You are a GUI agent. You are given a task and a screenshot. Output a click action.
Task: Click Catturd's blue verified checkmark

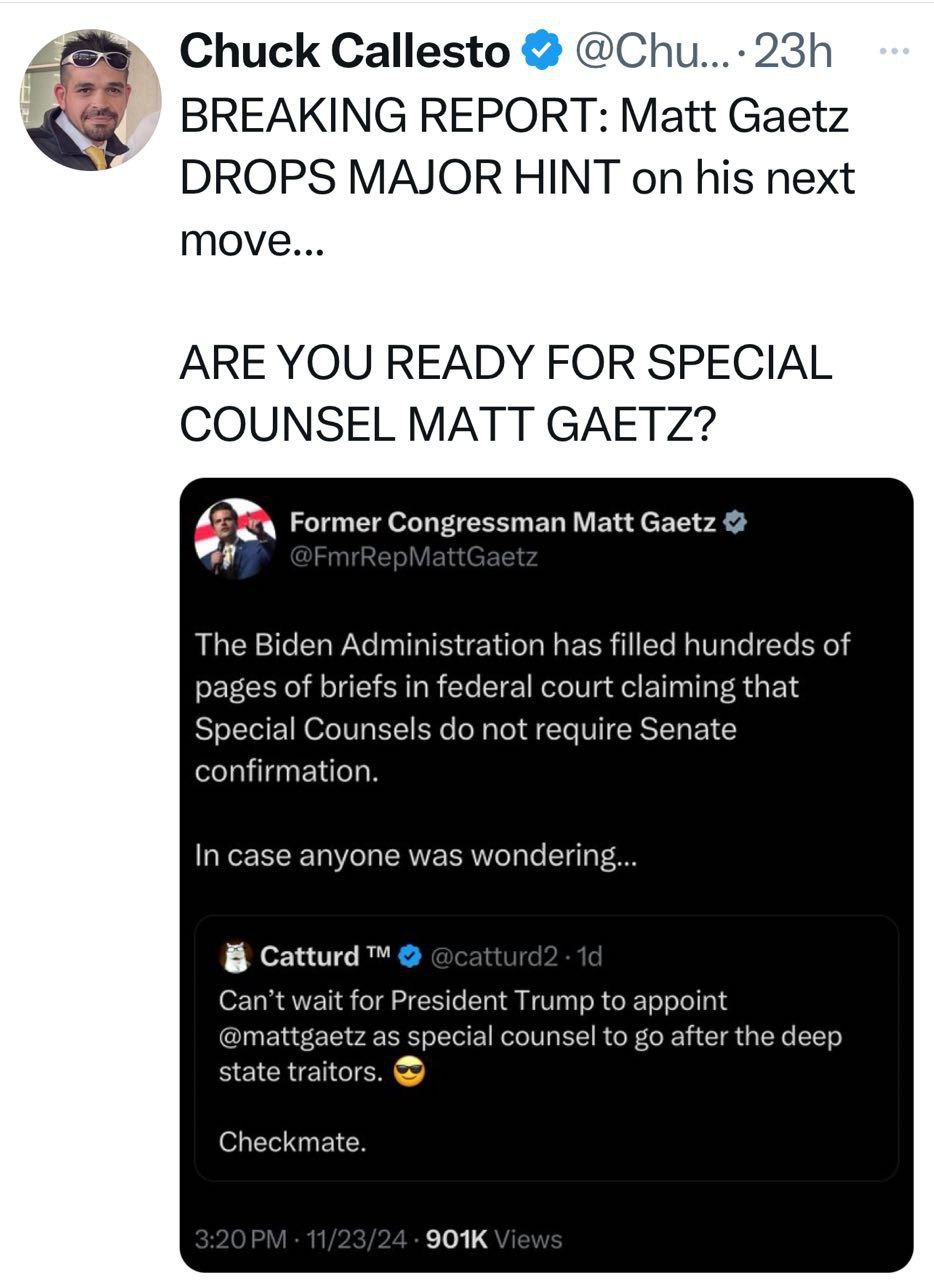(410, 957)
